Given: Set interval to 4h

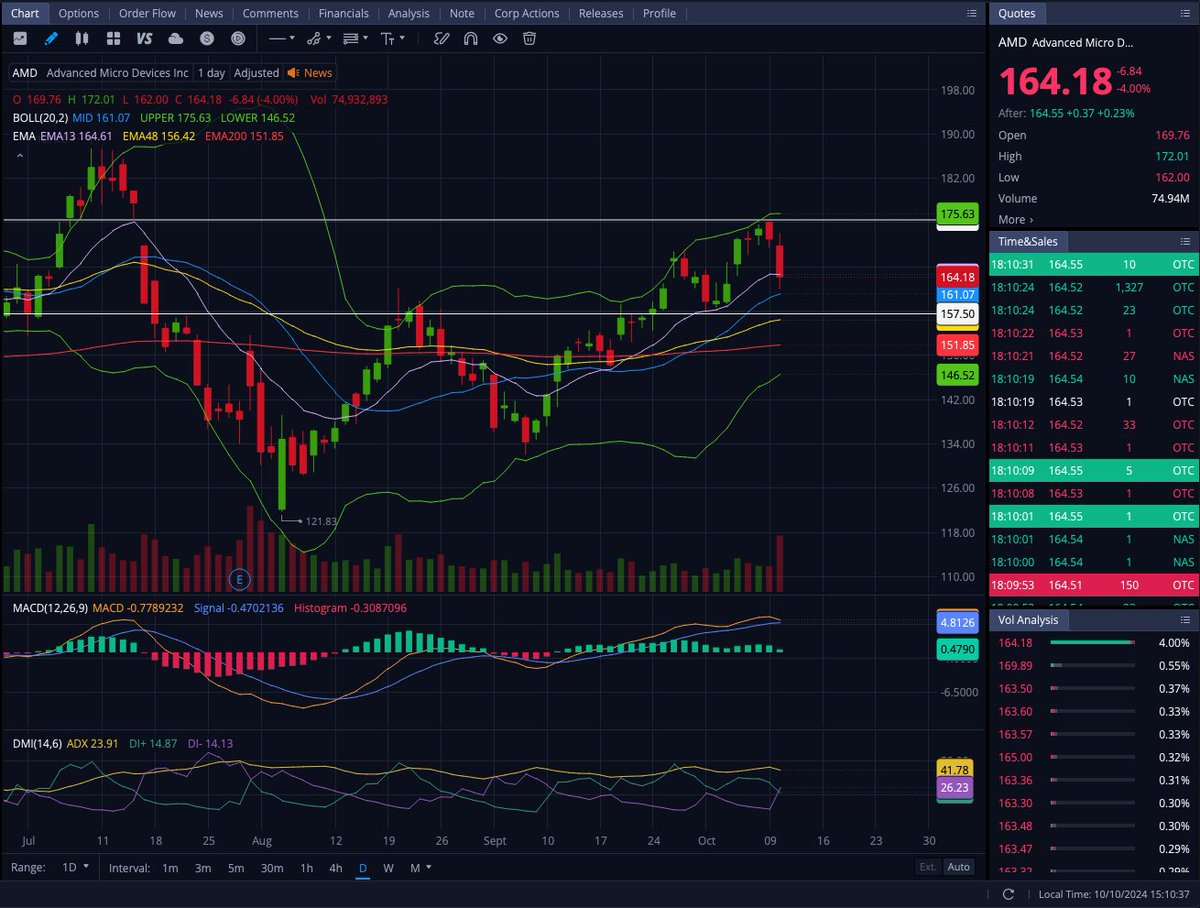Looking at the screenshot, I should (335, 868).
